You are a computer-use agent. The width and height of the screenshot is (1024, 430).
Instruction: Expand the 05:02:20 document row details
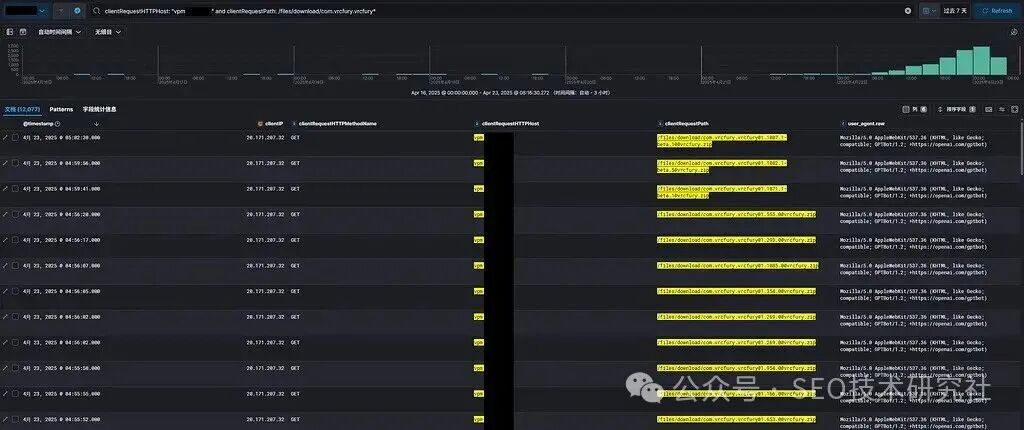(5, 138)
